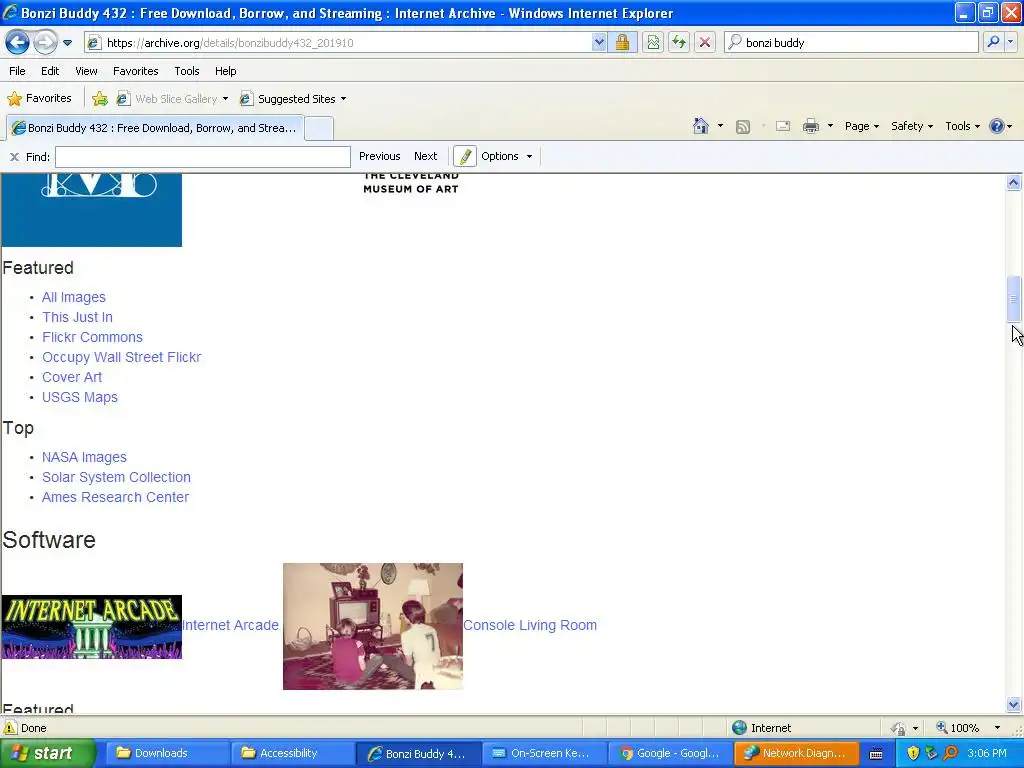Open the recent pages dropdown arrow
Image resolution: width=1024 pixels, height=768 pixels.
(x=67, y=43)
